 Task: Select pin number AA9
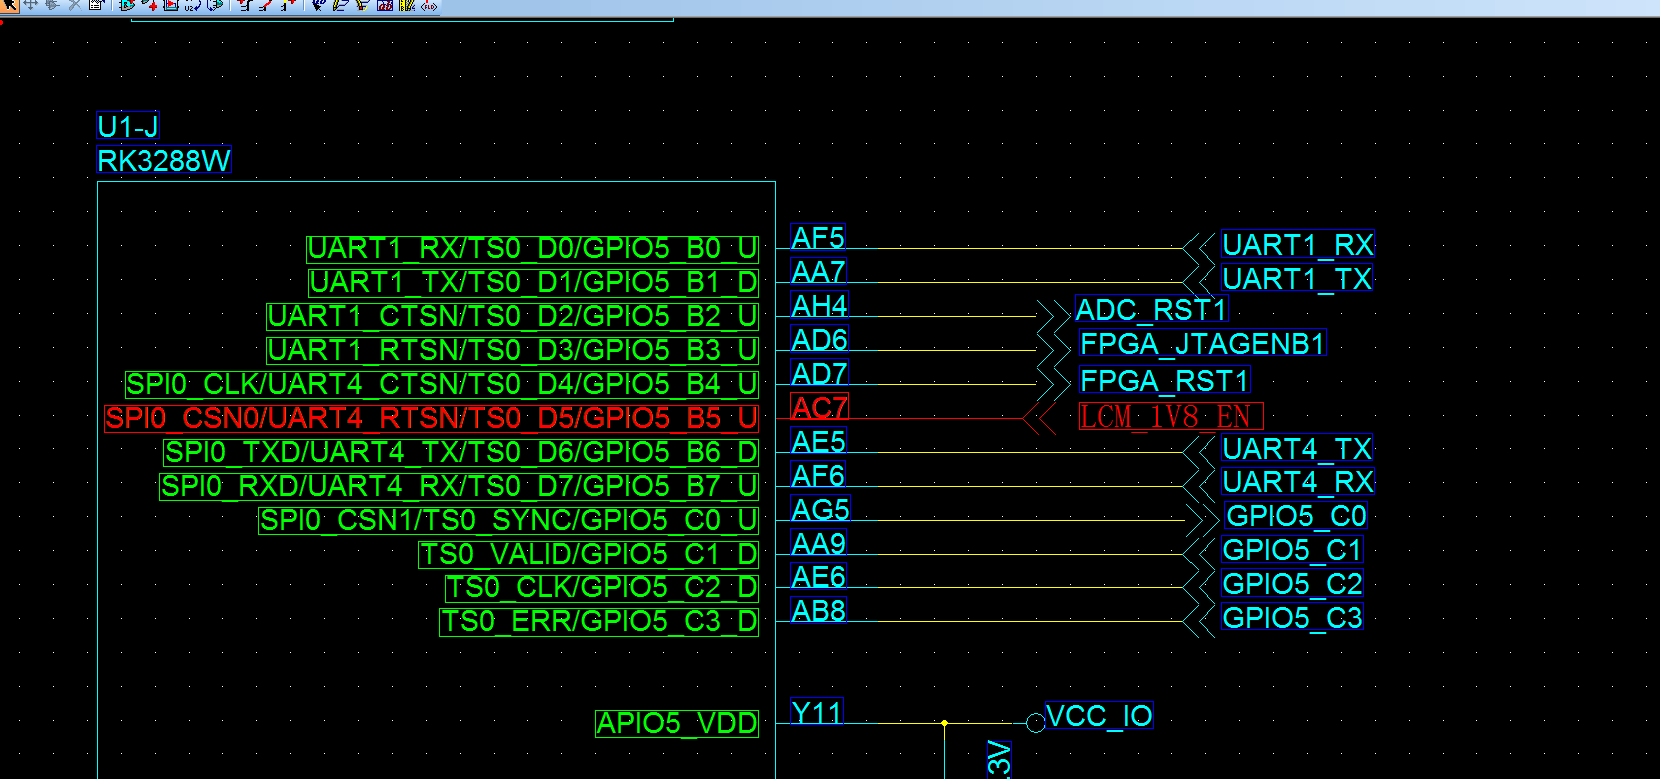[x=818, y=544]
